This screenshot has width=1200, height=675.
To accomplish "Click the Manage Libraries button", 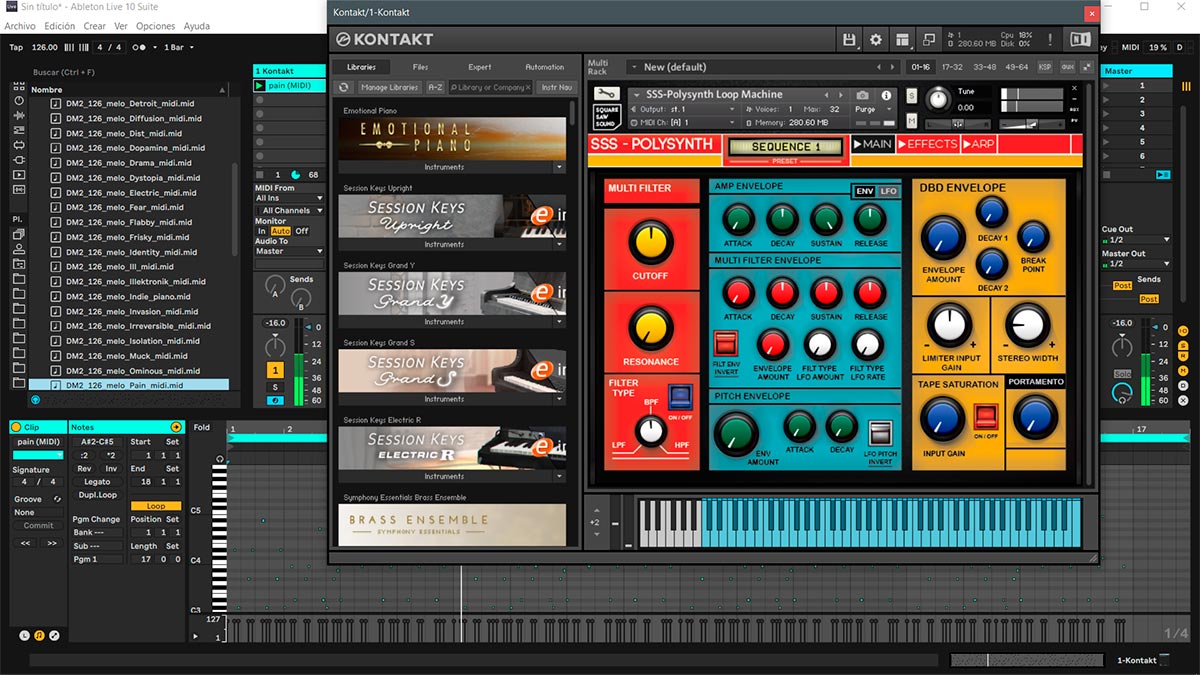I will (390, 88).
